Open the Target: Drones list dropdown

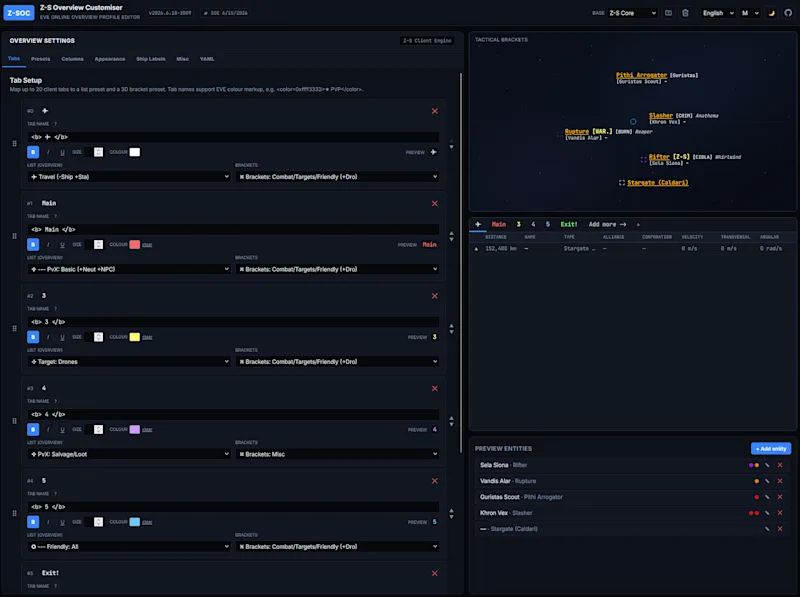[129, 361]
